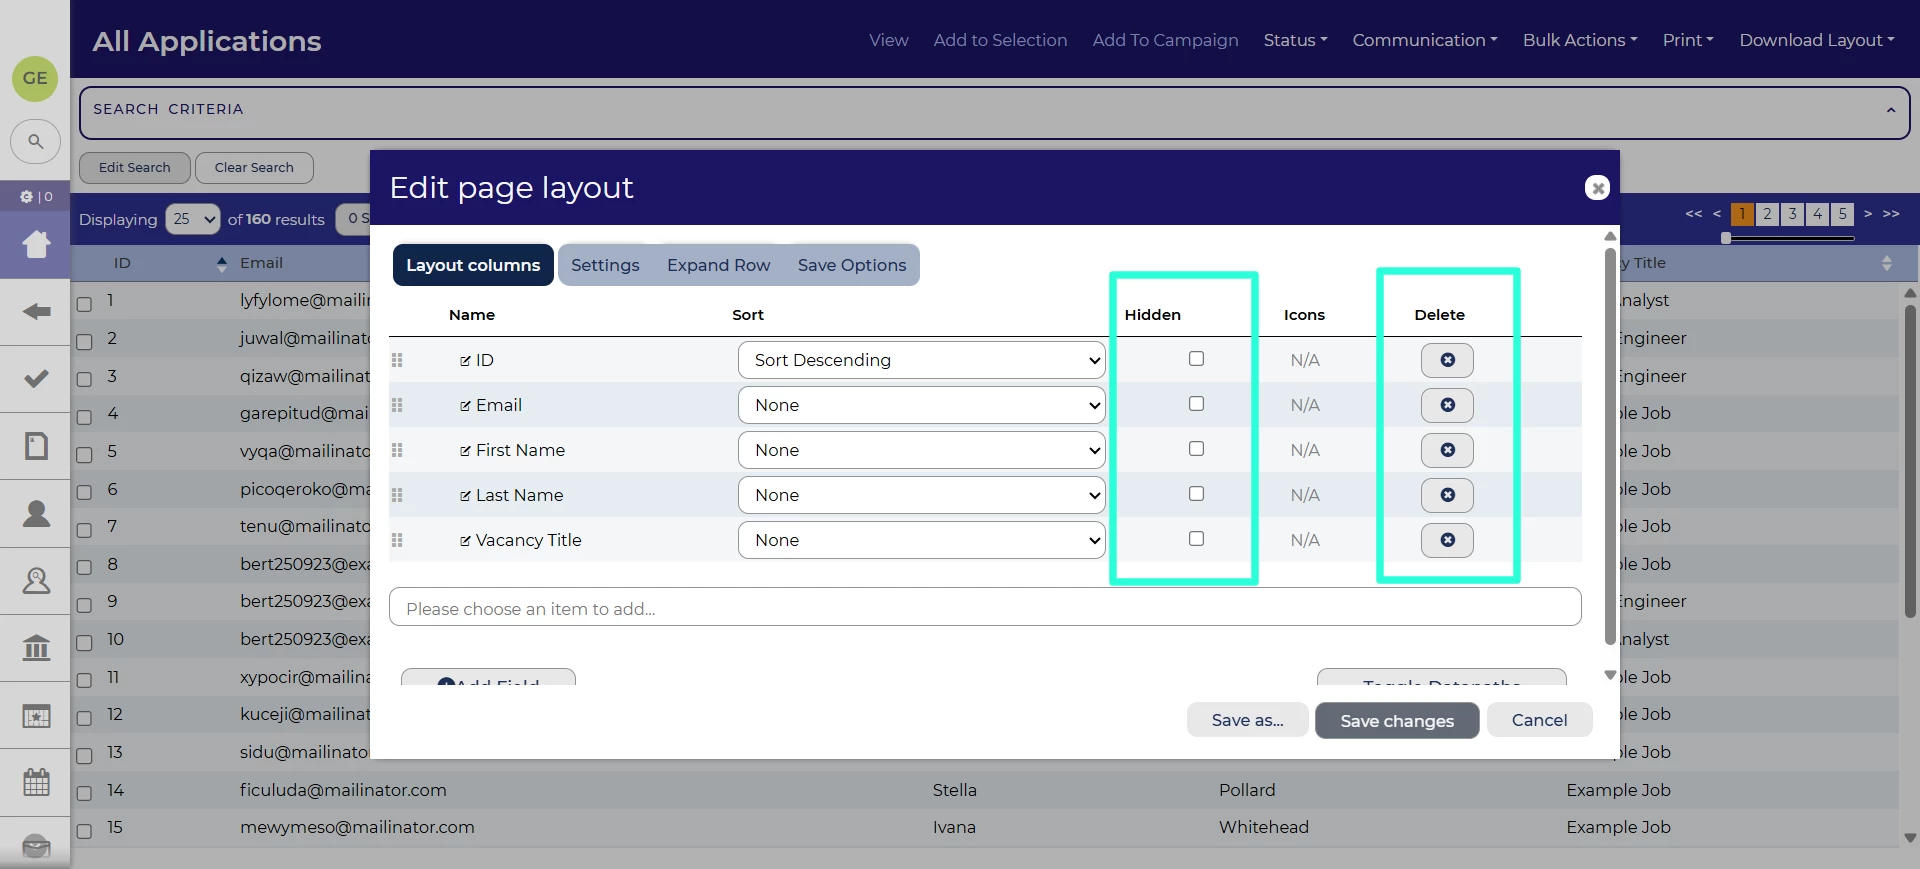Open the document page sidebar icon
This screenshot has width=1920, height=869.
pos(36,445)
